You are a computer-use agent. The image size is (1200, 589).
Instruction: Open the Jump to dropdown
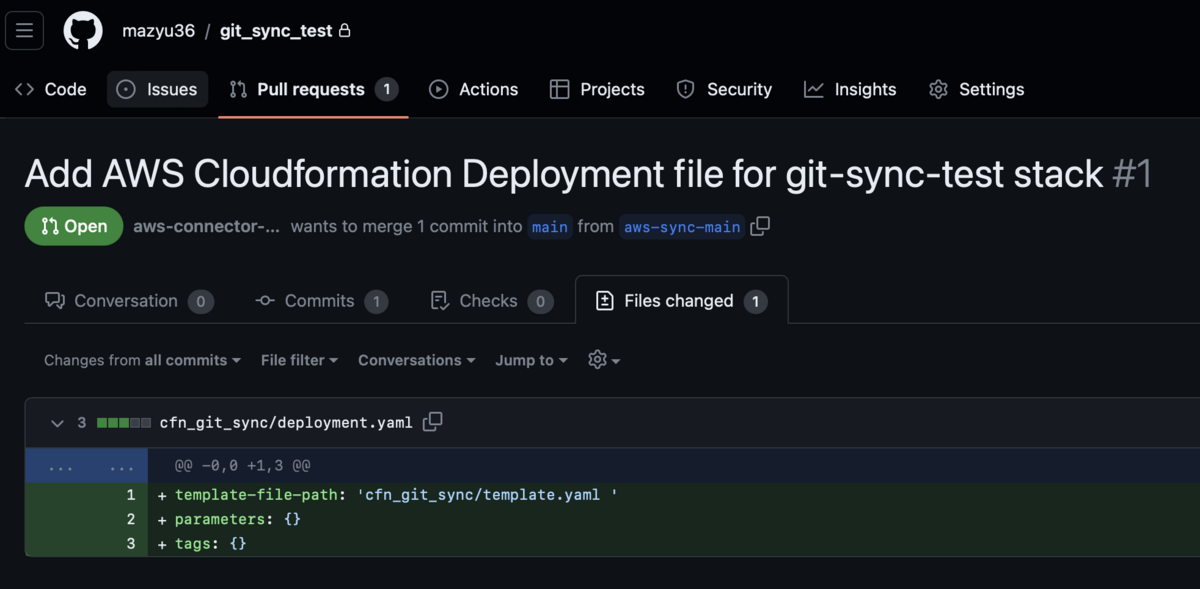point(530,360)
